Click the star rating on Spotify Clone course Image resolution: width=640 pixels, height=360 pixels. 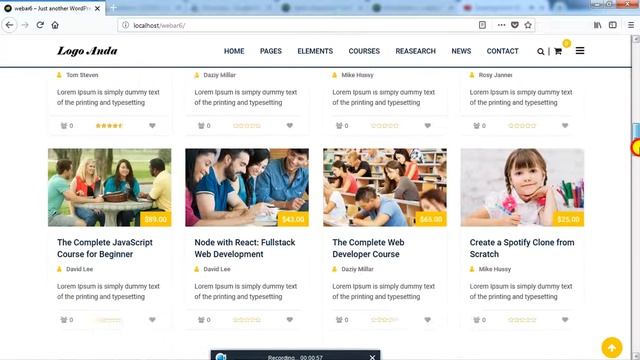(522, 320)
